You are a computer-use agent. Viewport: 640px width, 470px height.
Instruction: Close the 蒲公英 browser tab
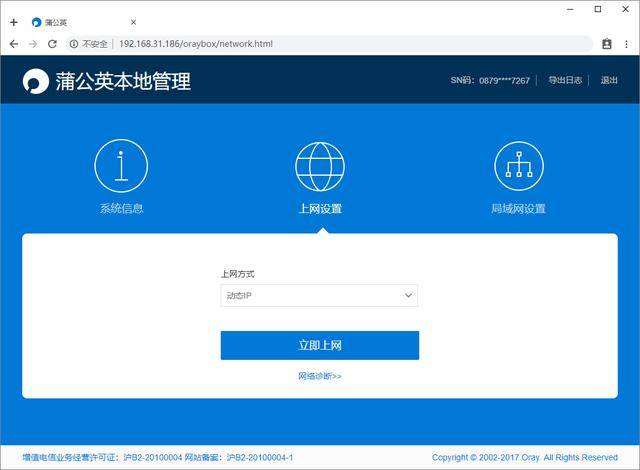point(133,22)
